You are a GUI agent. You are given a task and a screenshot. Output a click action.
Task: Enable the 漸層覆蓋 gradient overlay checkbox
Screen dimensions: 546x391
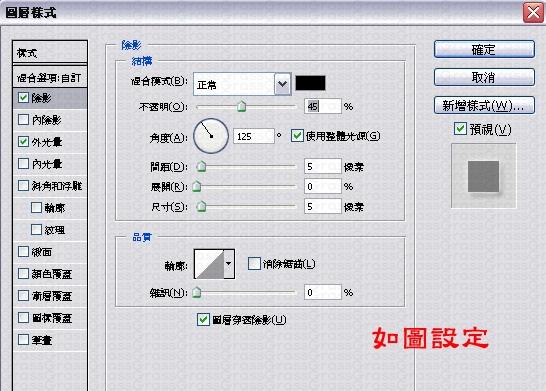pos(23,296)
